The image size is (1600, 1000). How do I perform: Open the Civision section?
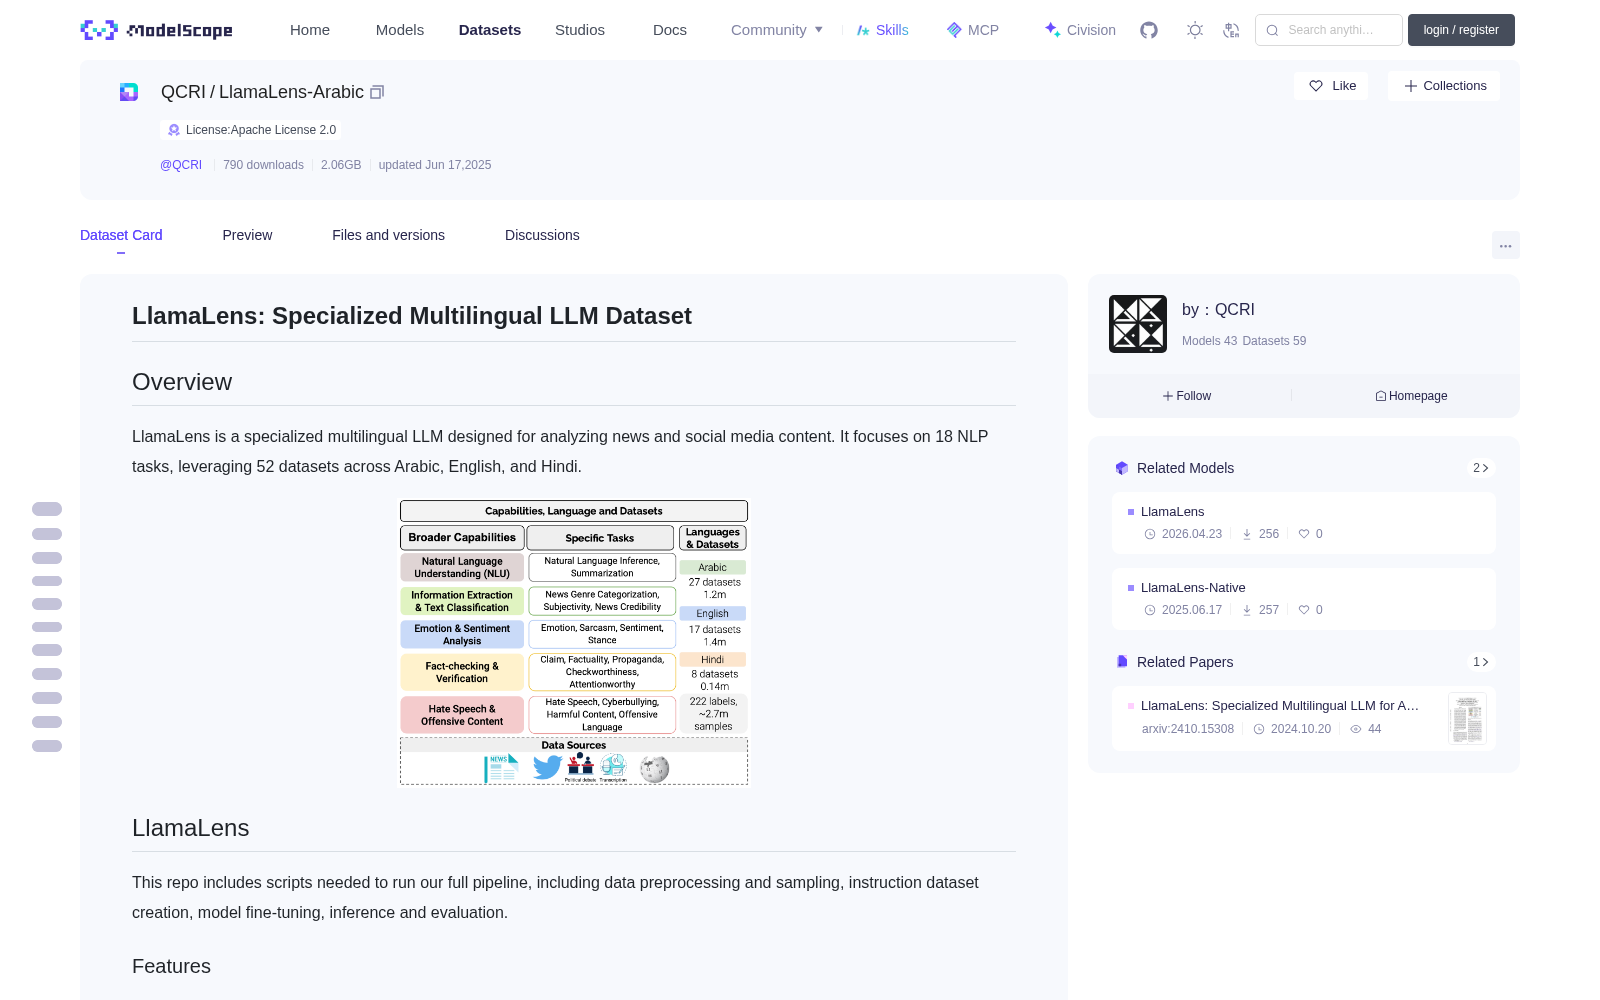coord(1080,30)
